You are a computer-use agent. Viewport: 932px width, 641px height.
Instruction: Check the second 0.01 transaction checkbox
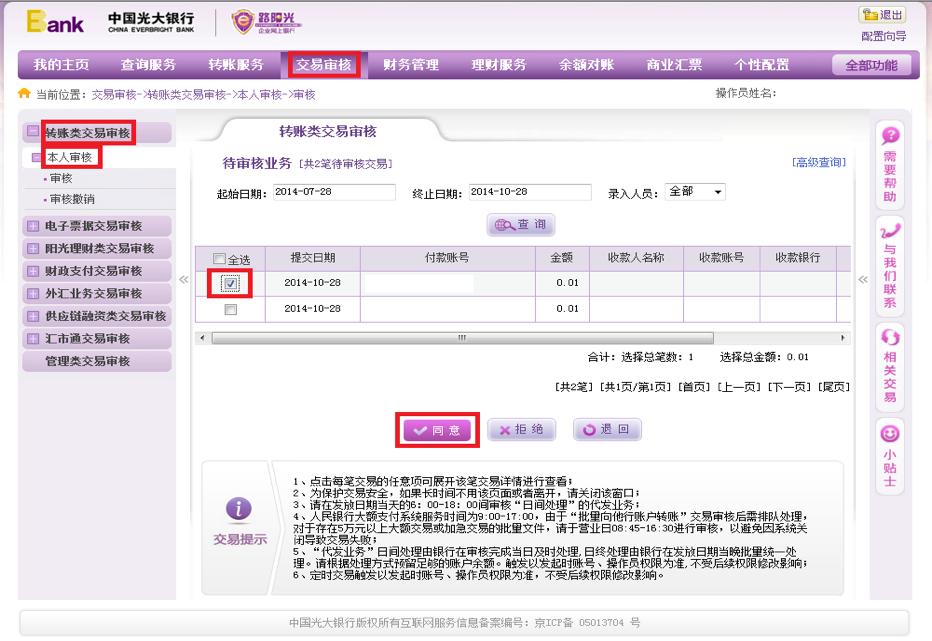click(231, 309)
